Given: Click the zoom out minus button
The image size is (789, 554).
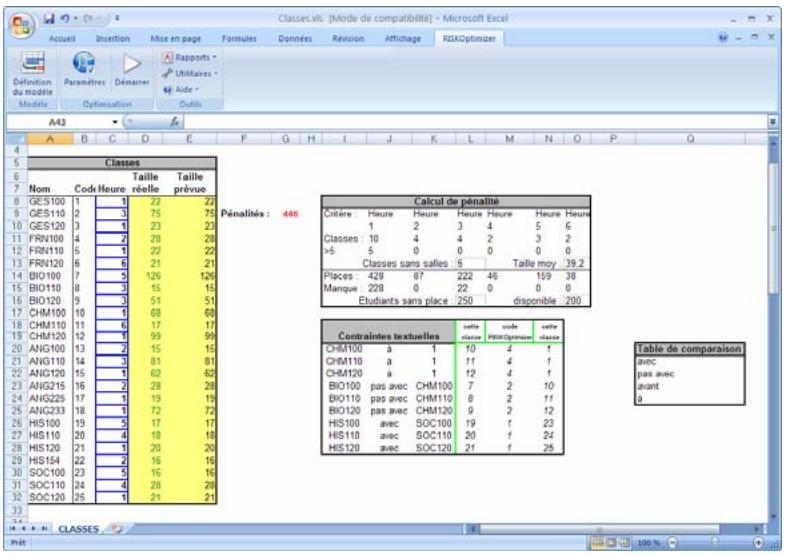Looking at the screenshot, I should [x=672, y=542].
